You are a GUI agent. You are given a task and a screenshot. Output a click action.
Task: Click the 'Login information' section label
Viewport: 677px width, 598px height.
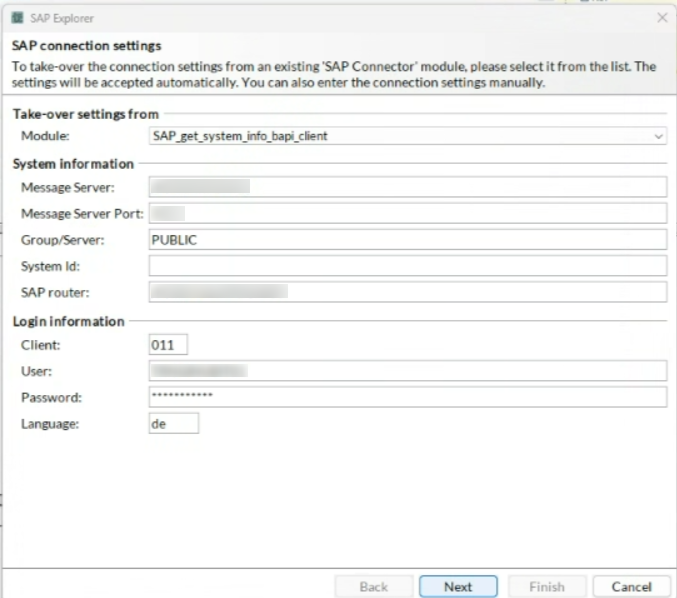pyautogui.click(x=68, y=321)
